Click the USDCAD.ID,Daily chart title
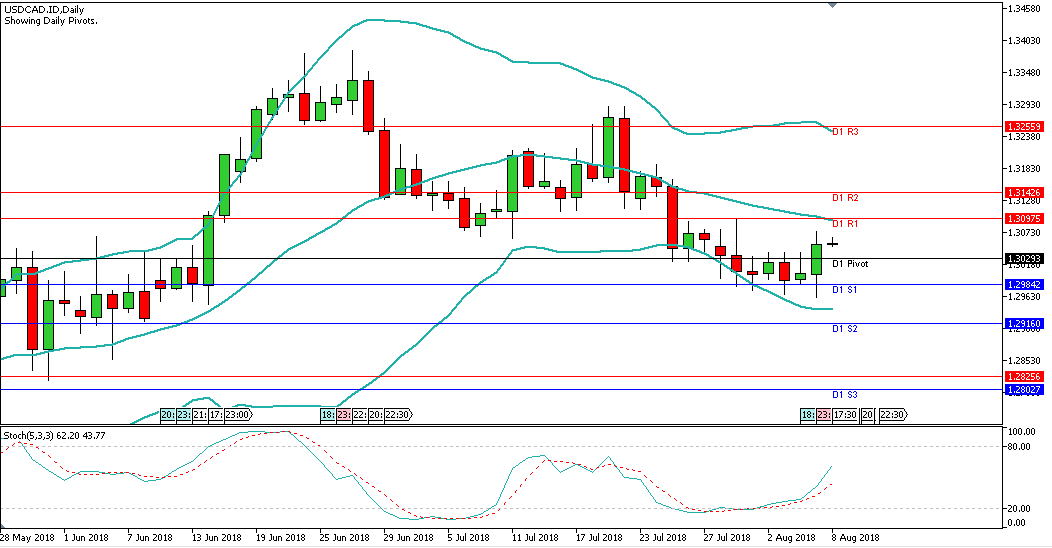 click(x=45, y=10)
